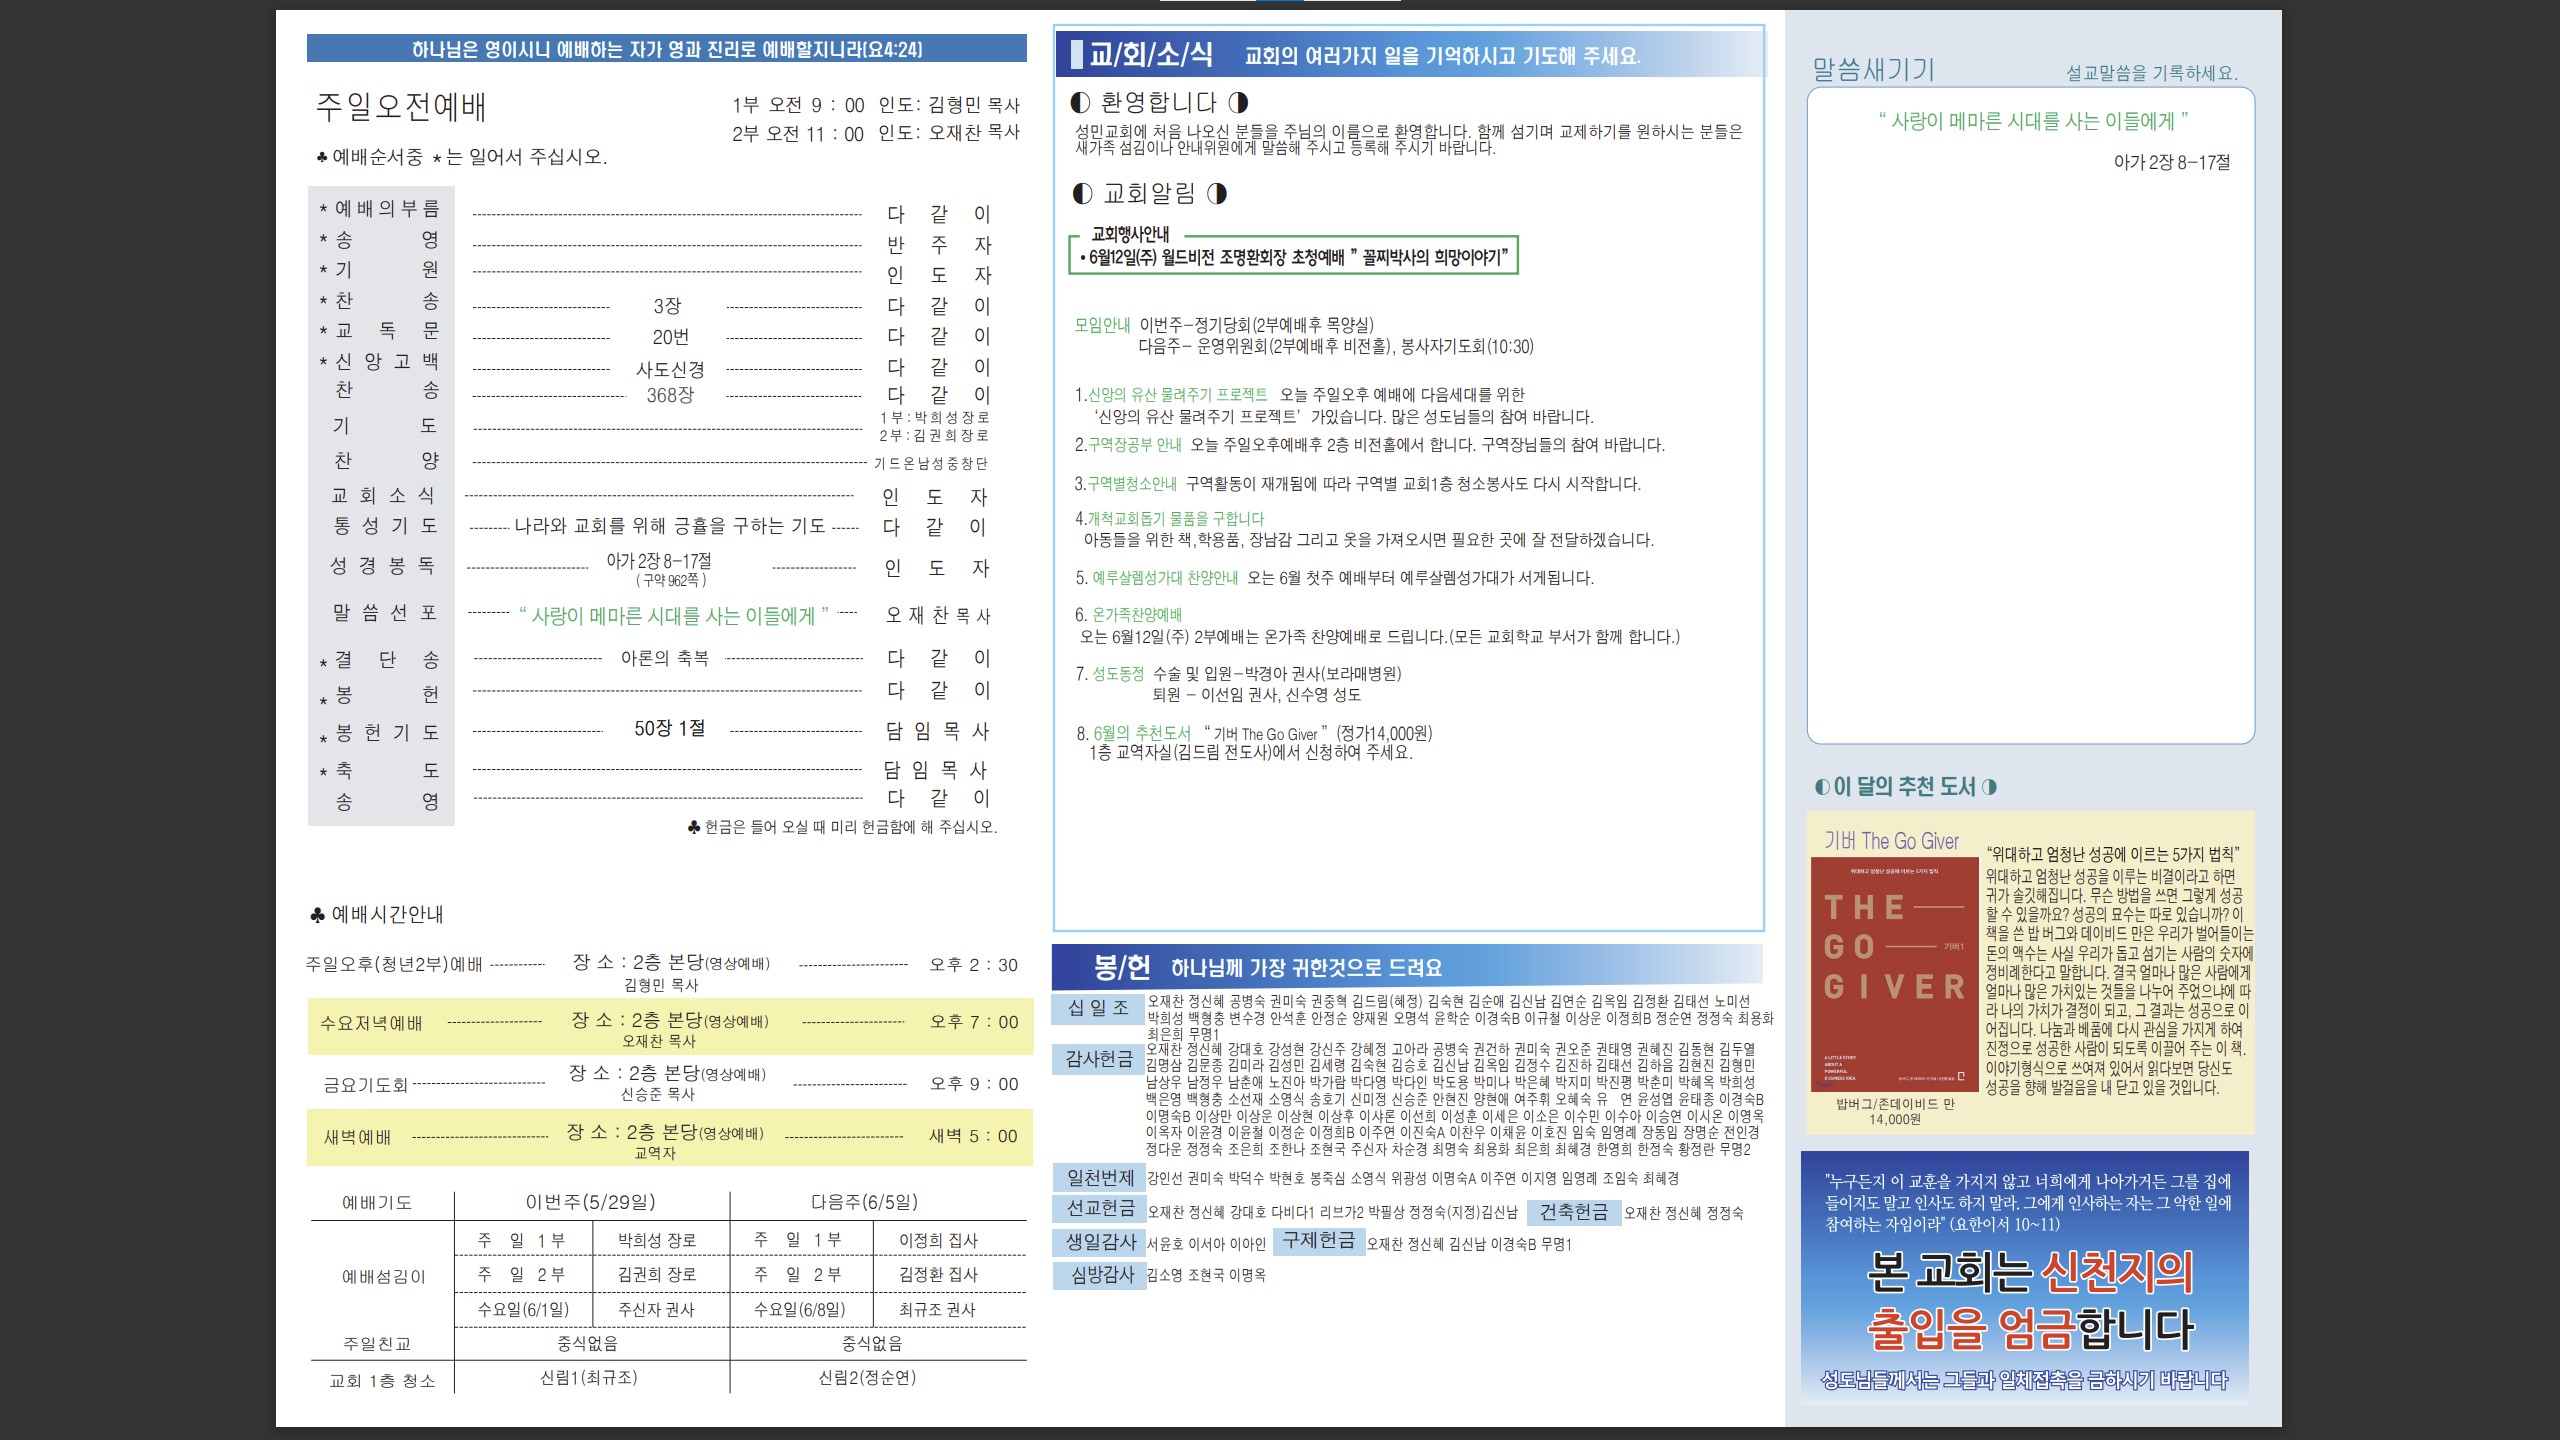Click cell '김정환 집사'
Screen dimensions: 2560x1440
[938, 1274]
